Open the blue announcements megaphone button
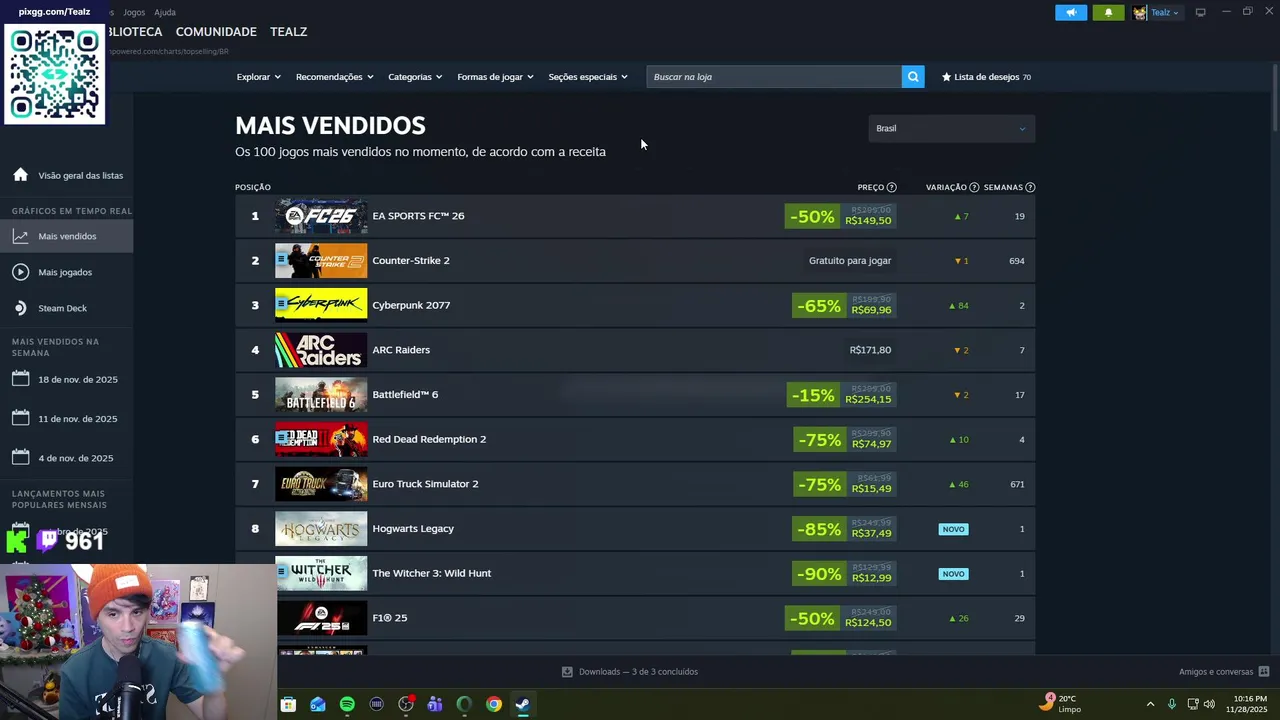The width and height of the screenshot is (1280, 720). pyautogui.click(x=1071, y=12)
